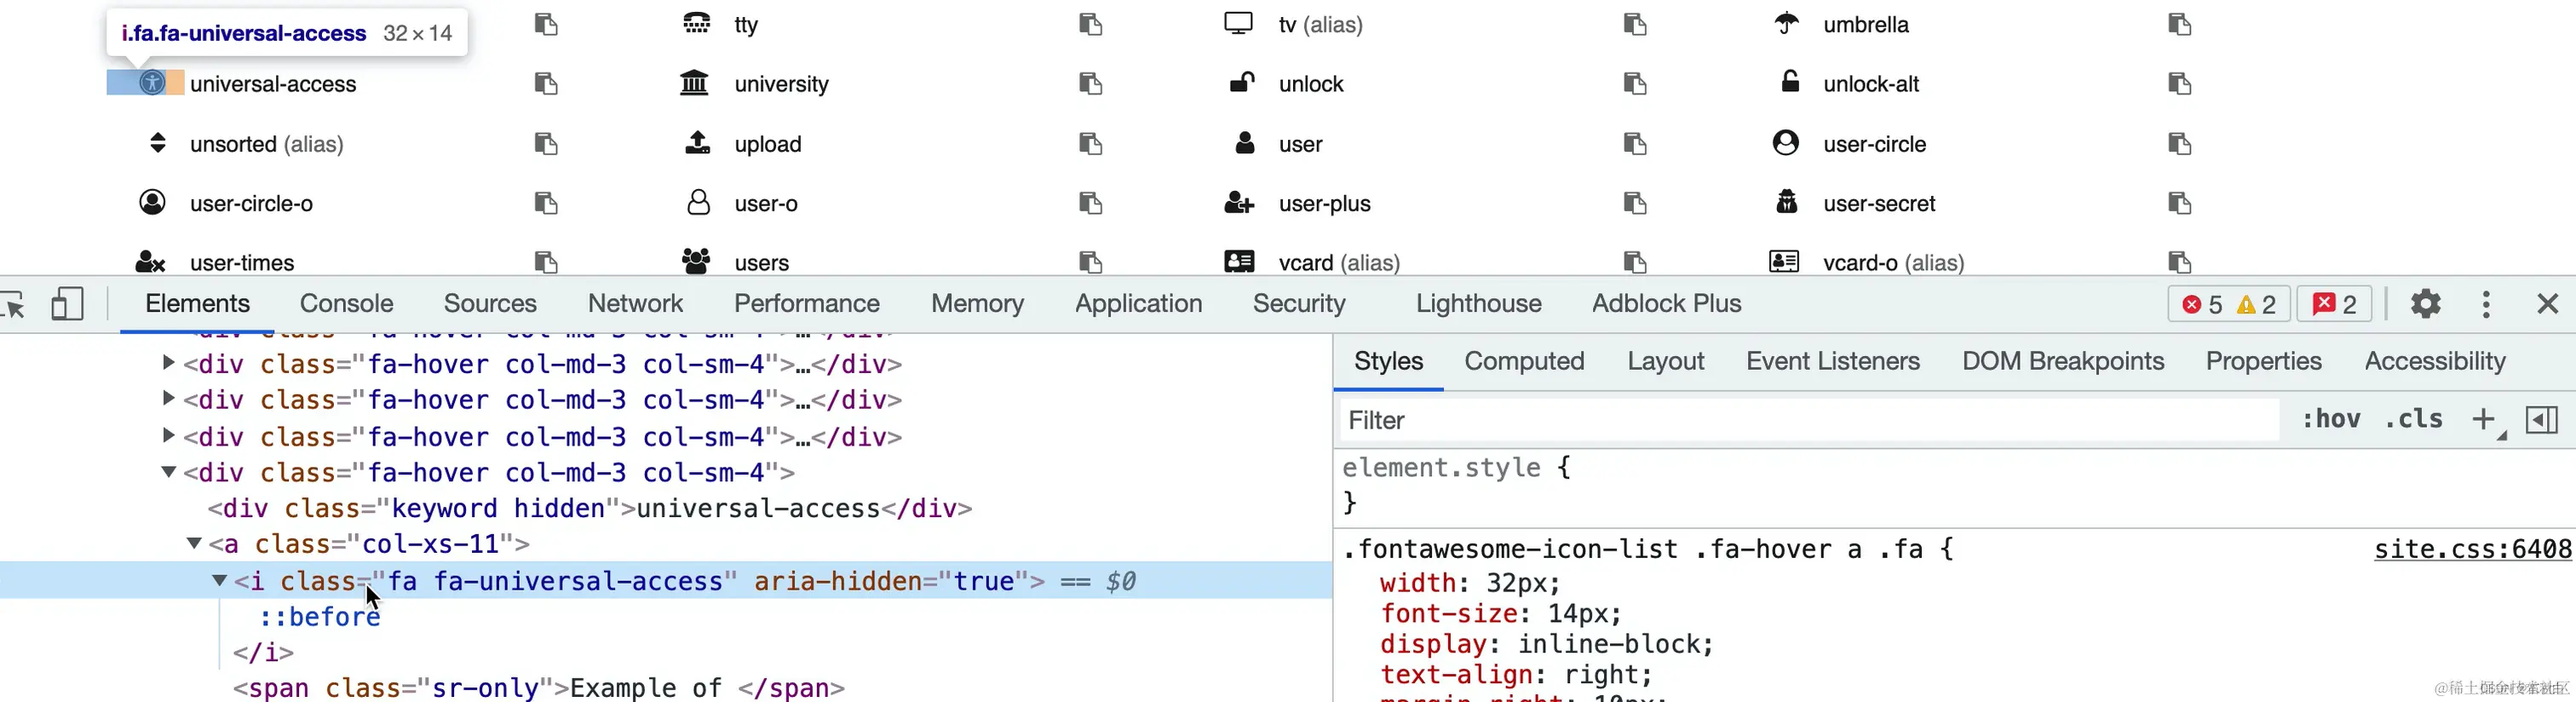Click the user silhouette icon

point(1244,143)
